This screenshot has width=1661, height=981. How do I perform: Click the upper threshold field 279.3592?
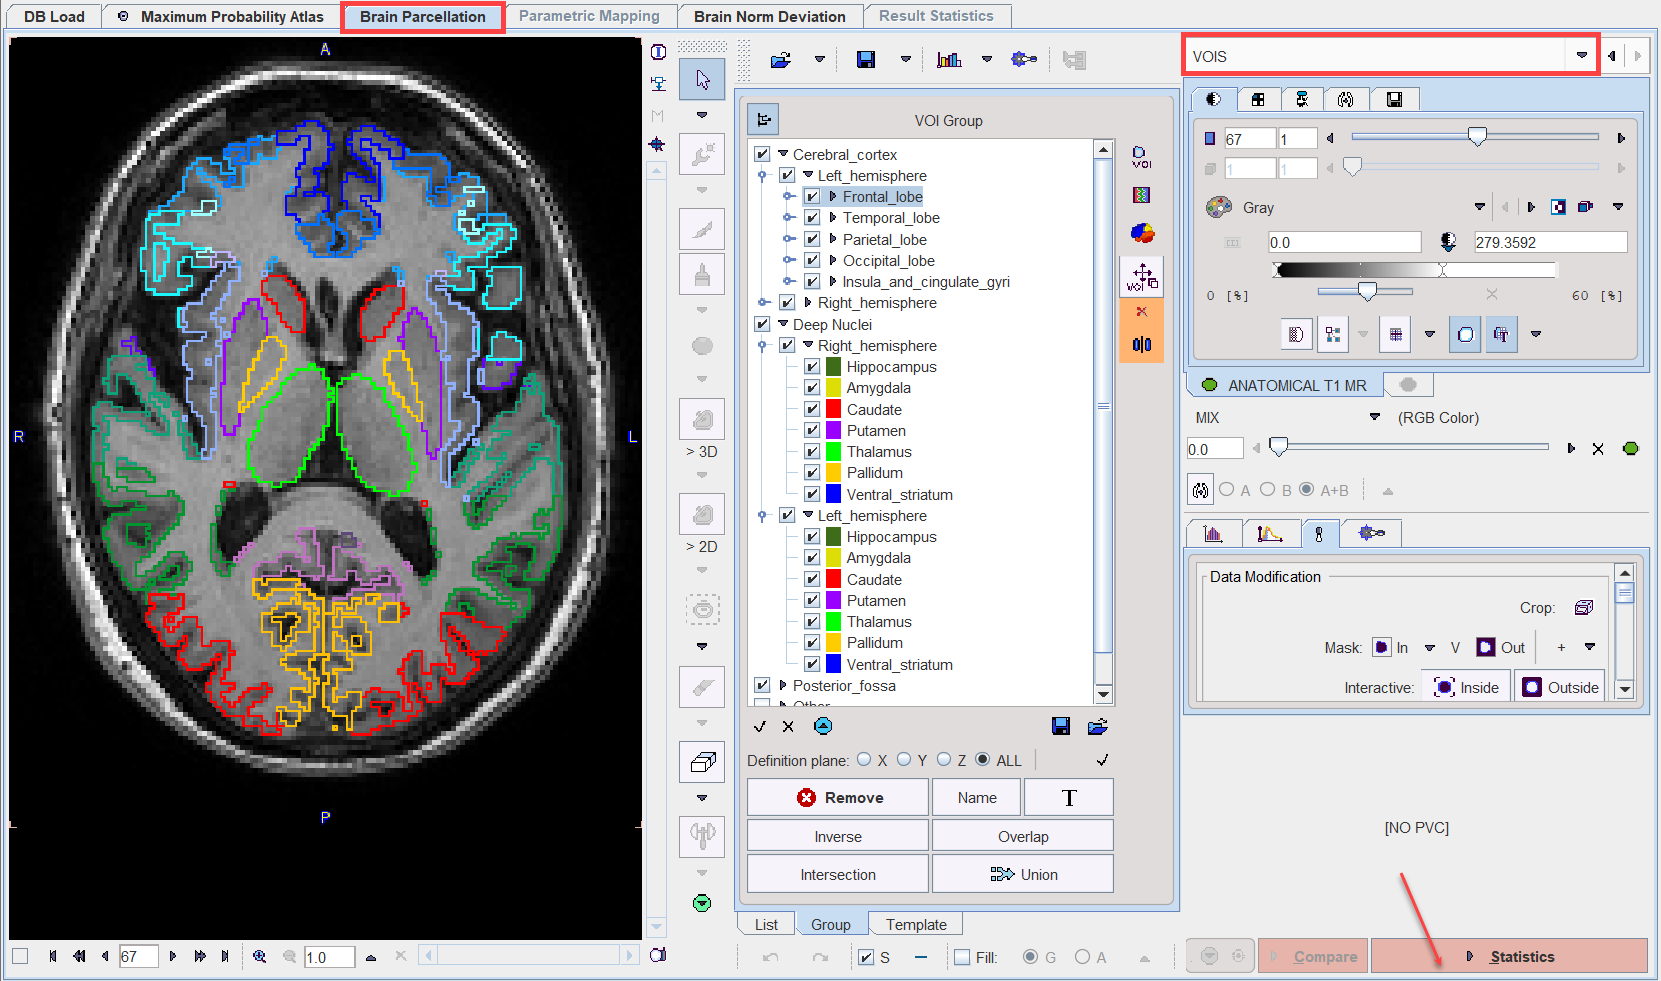(1550, 242)
